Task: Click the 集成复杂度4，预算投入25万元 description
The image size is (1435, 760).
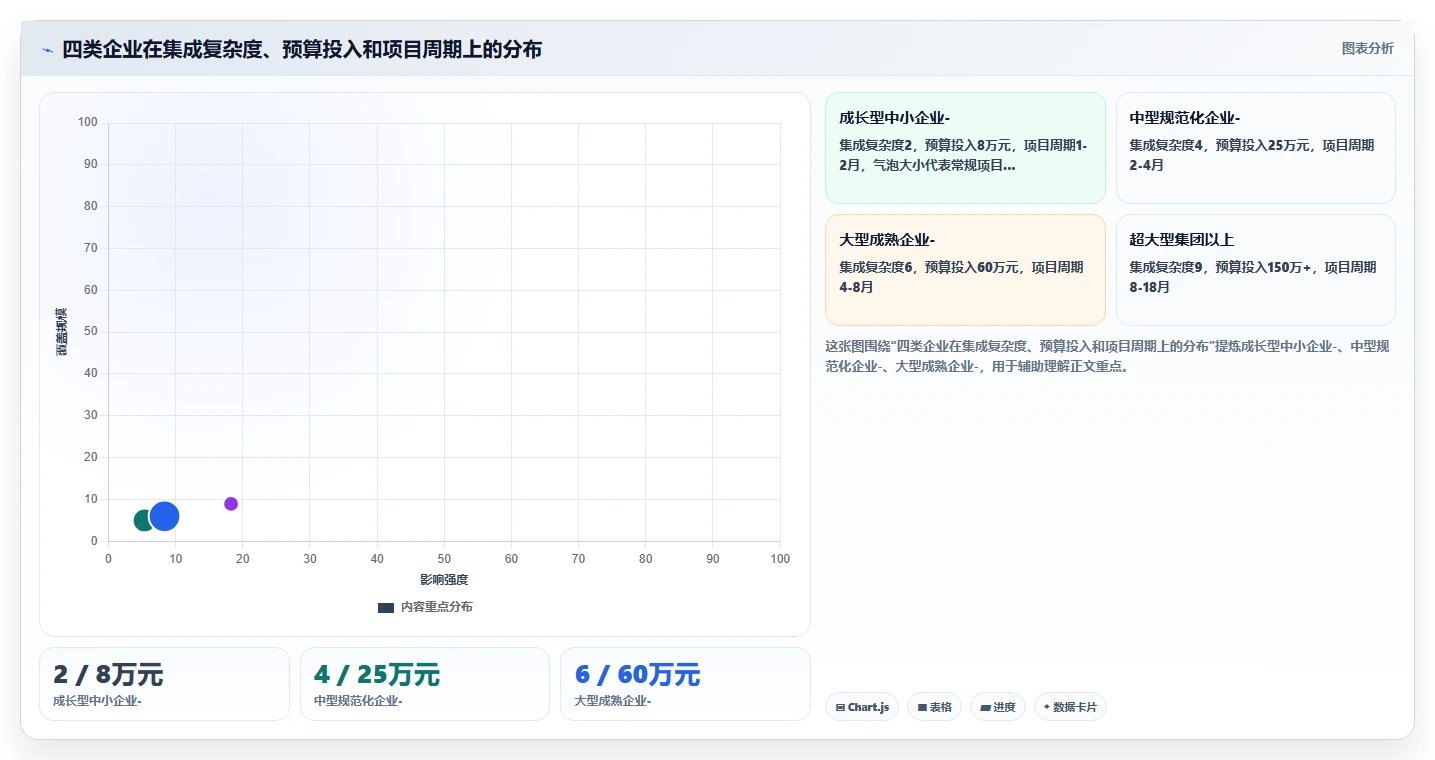Action: coord(1252,155)
